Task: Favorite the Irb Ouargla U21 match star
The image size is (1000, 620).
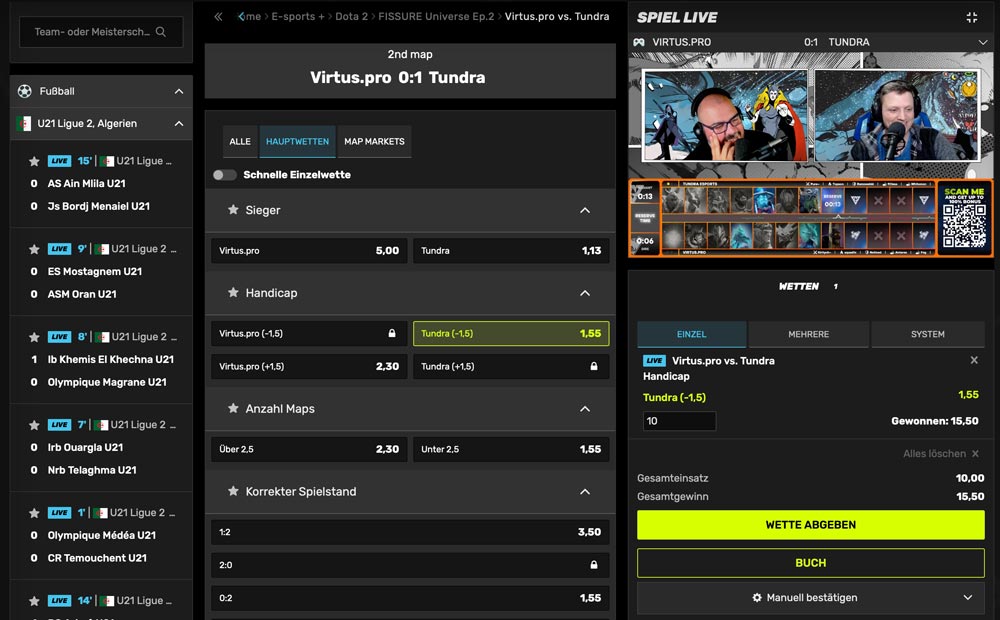Action: (34, 425)
